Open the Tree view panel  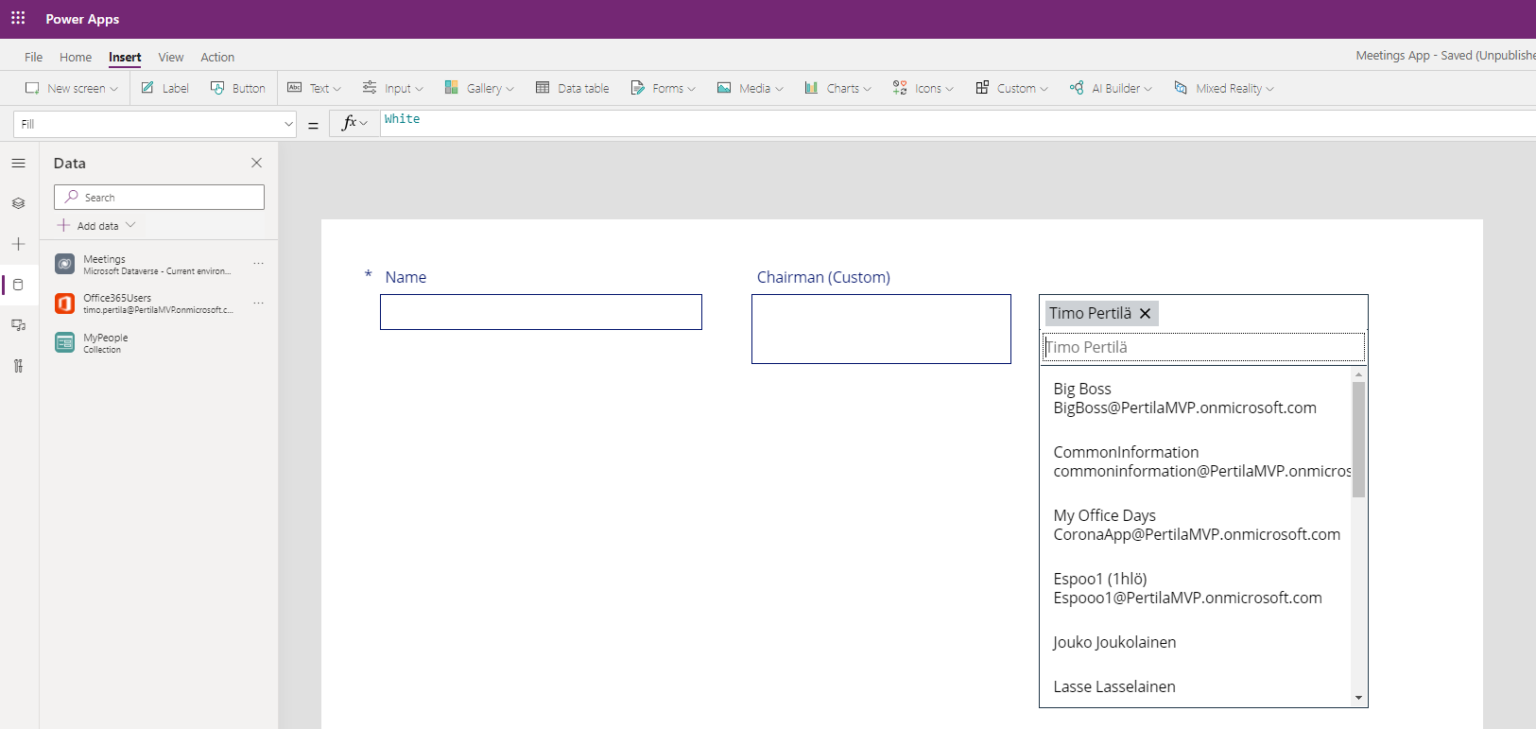tap(18, 203)
